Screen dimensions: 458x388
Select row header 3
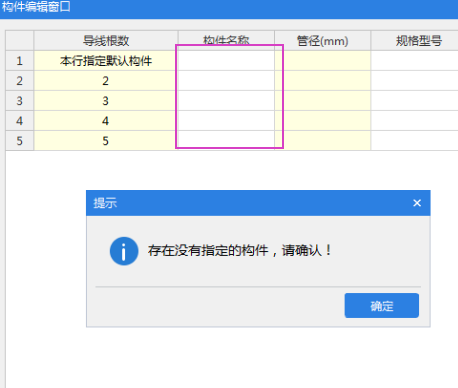tap(20, 101)
